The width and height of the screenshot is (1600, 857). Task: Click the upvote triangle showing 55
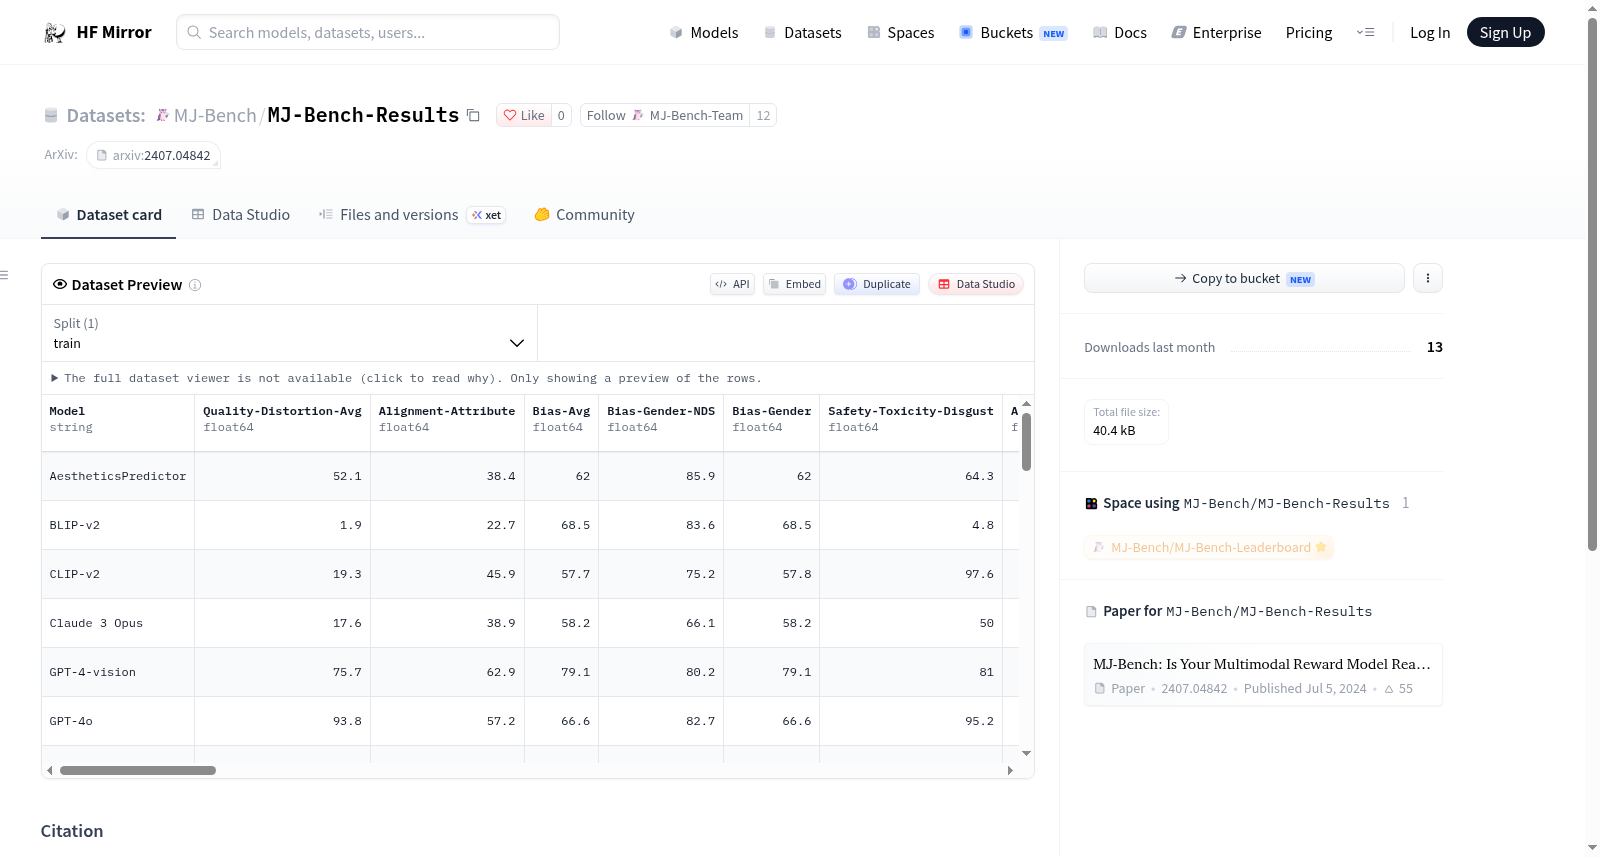1389,689
